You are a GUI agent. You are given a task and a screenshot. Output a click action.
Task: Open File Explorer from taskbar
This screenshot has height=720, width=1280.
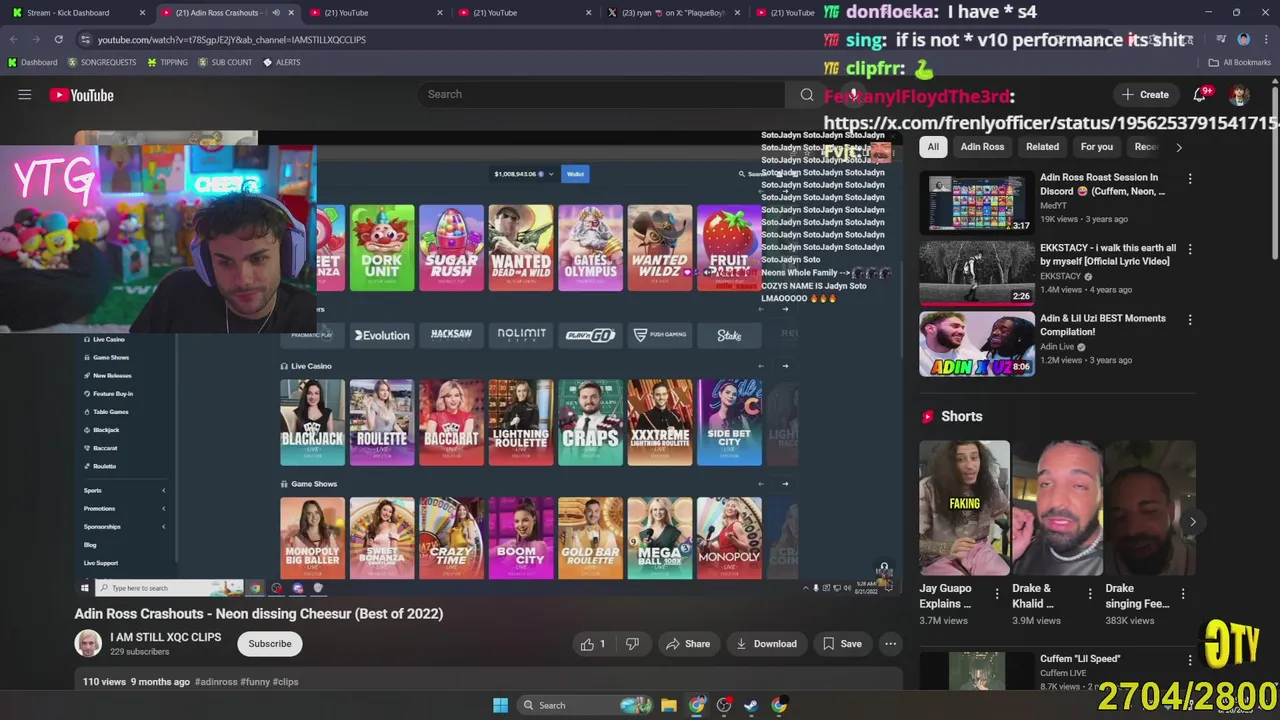(669, 705)
